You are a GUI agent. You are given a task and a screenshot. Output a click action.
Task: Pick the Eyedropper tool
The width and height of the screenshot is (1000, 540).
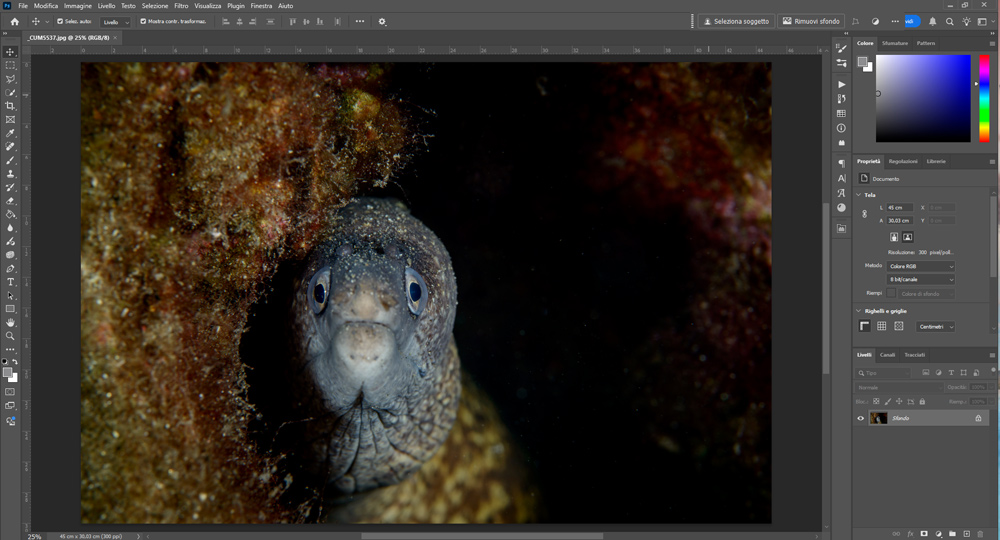coord(10,133)
